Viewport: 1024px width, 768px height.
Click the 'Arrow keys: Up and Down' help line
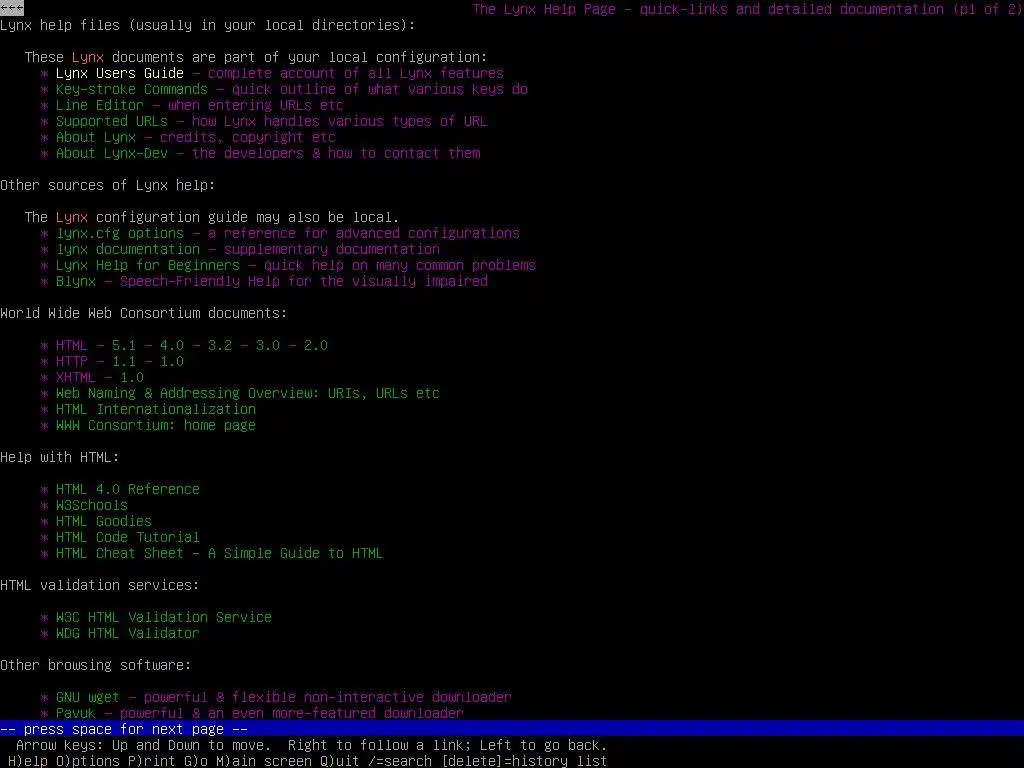[x=312, y=745]
